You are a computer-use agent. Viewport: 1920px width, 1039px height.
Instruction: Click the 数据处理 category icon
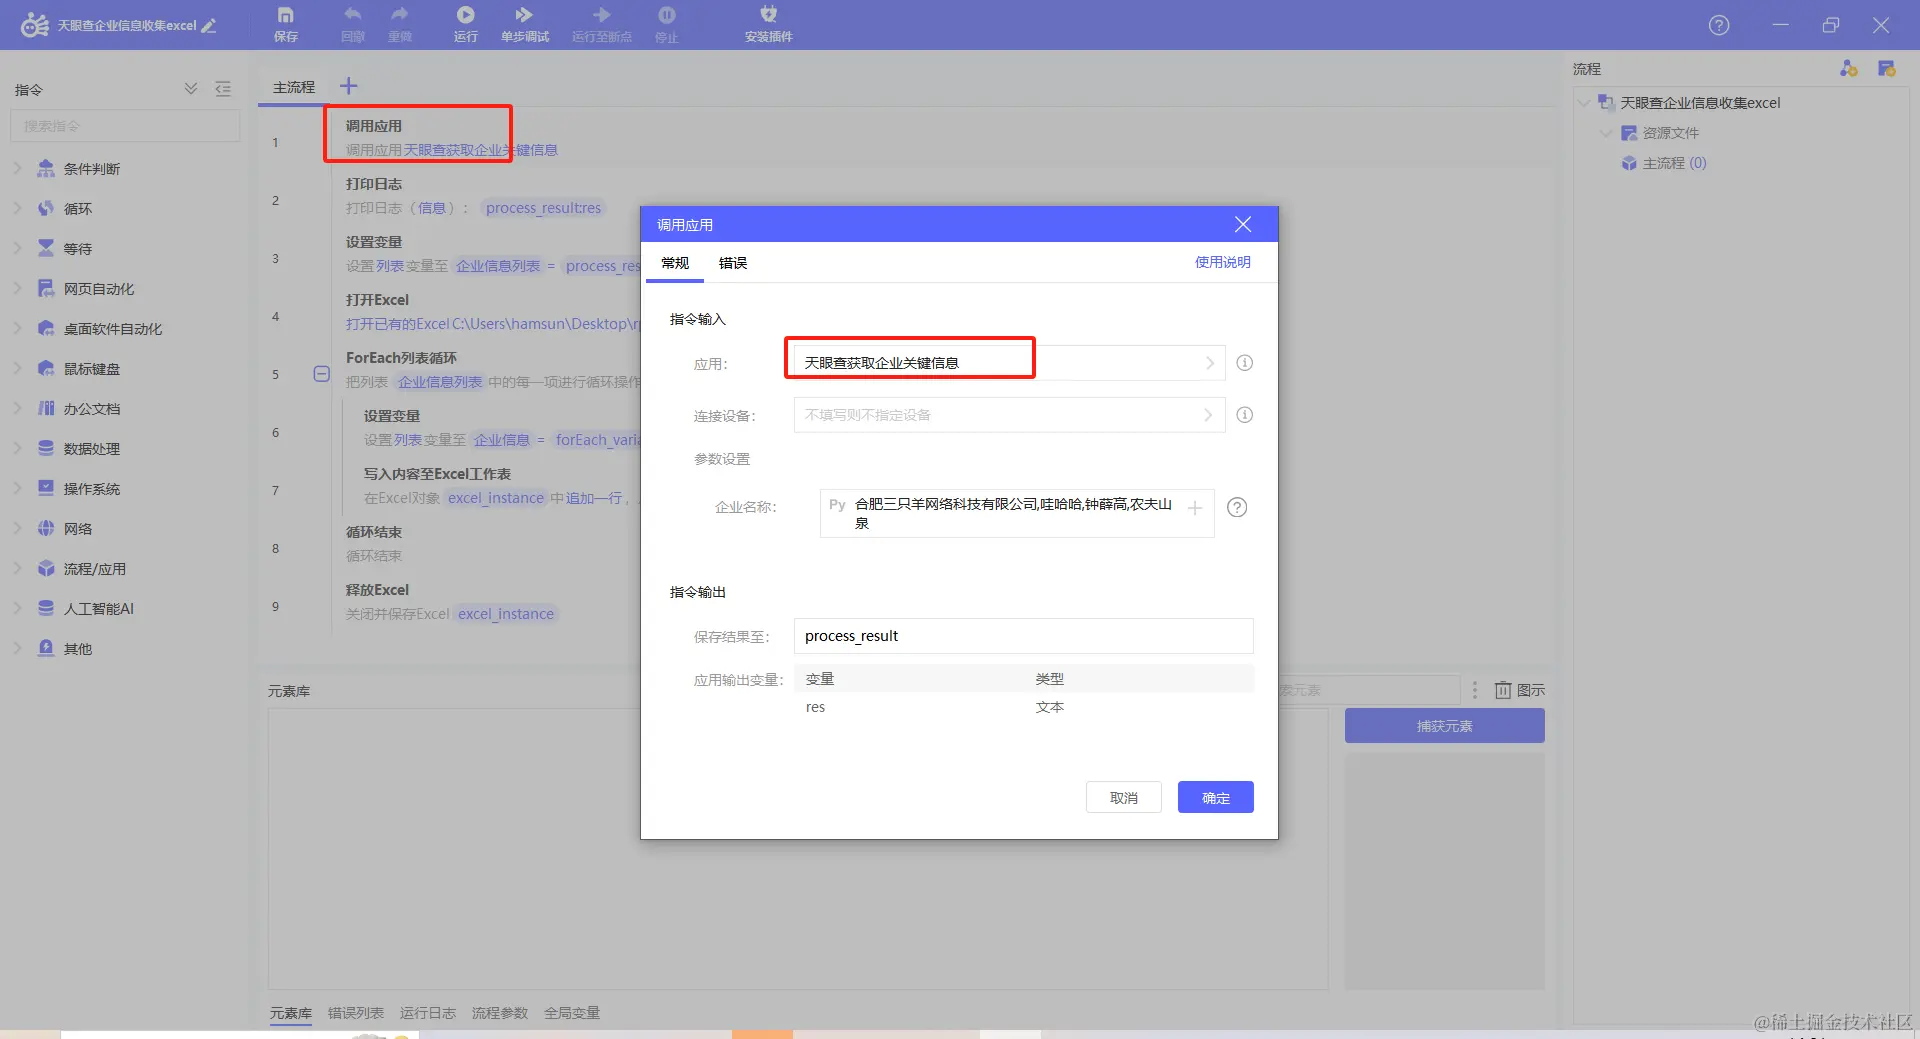[46, 449]
